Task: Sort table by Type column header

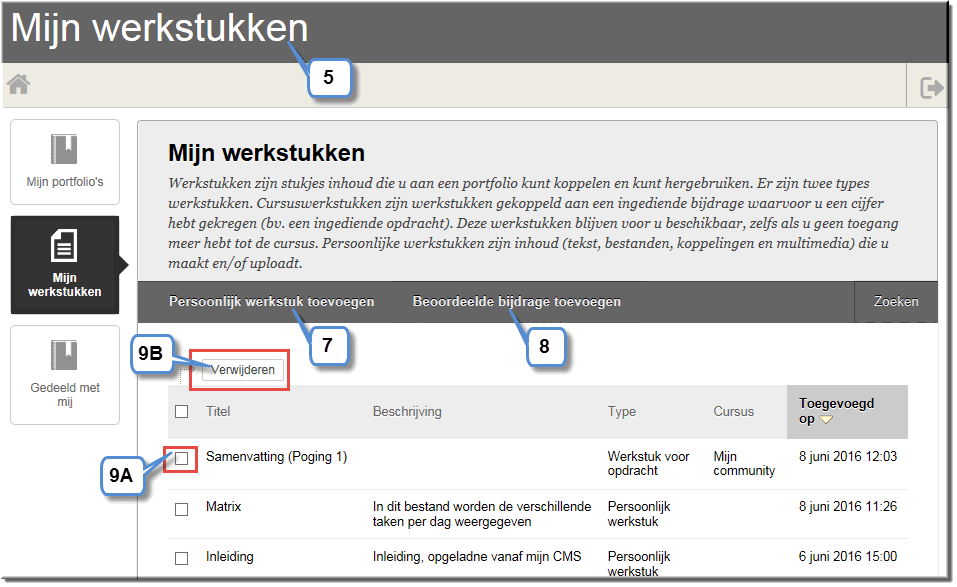Action: [622, 411]
